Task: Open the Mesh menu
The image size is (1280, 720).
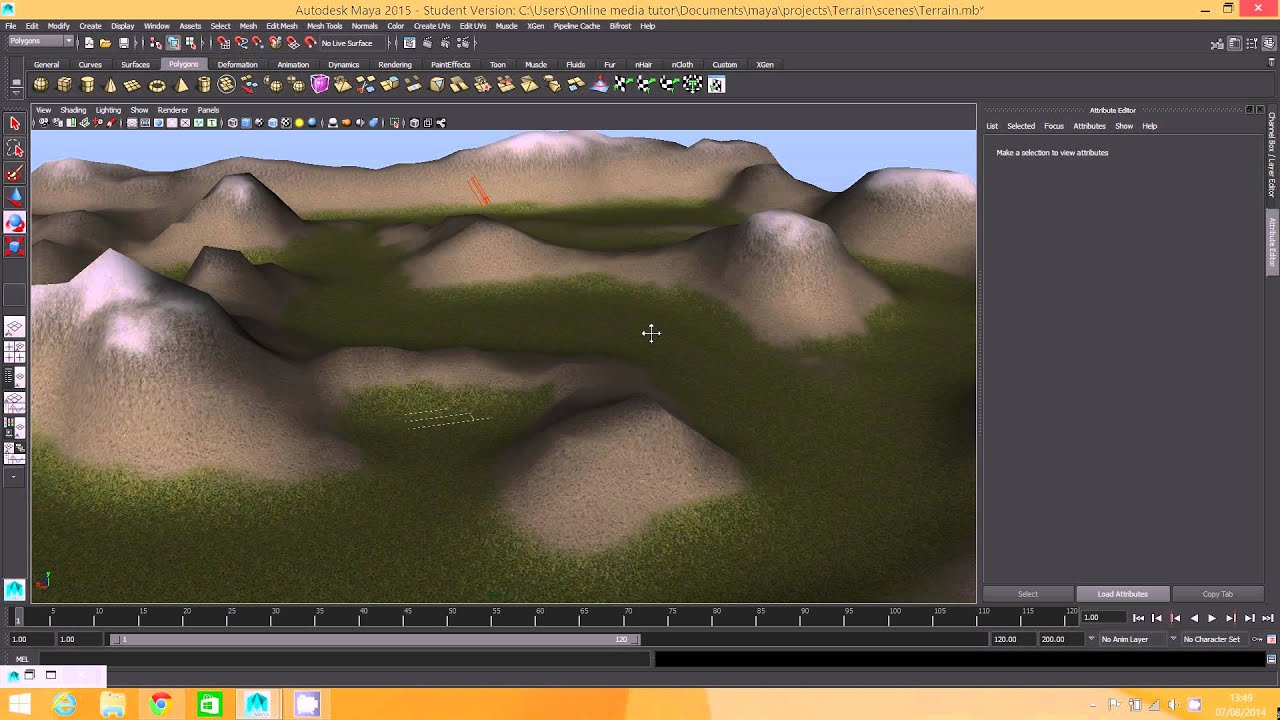Action: click(x=248, y=26)
